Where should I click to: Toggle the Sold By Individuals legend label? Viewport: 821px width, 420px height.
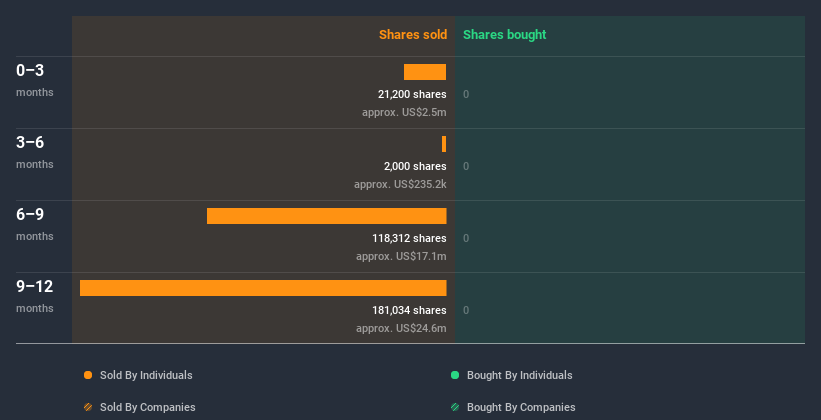pyautogui.click(x=146, y=375)
